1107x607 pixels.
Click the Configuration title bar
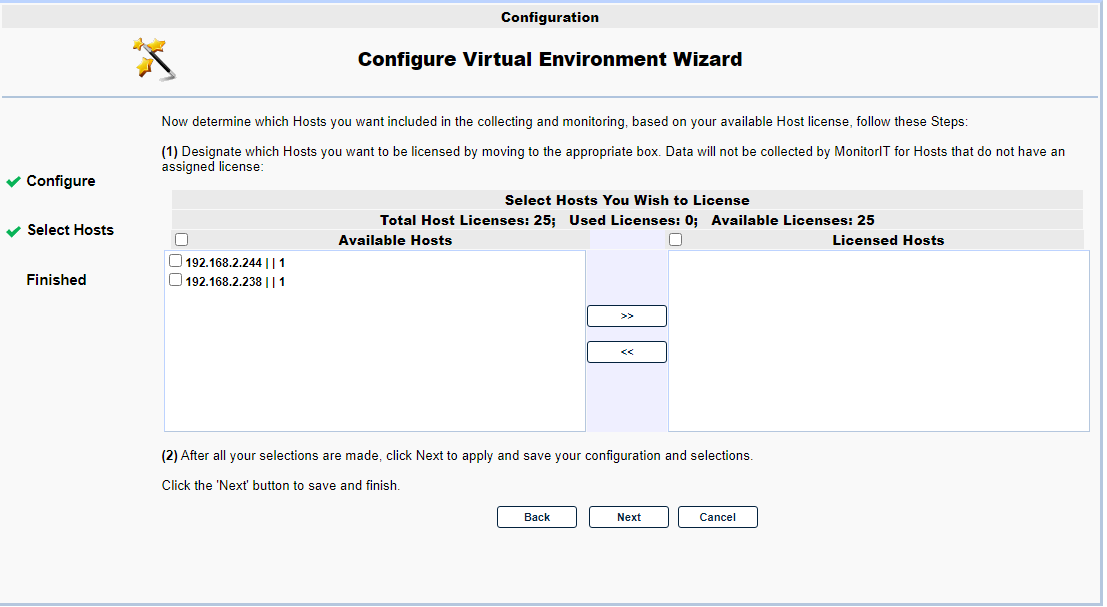pyautogui.click(x=550, y=17)
